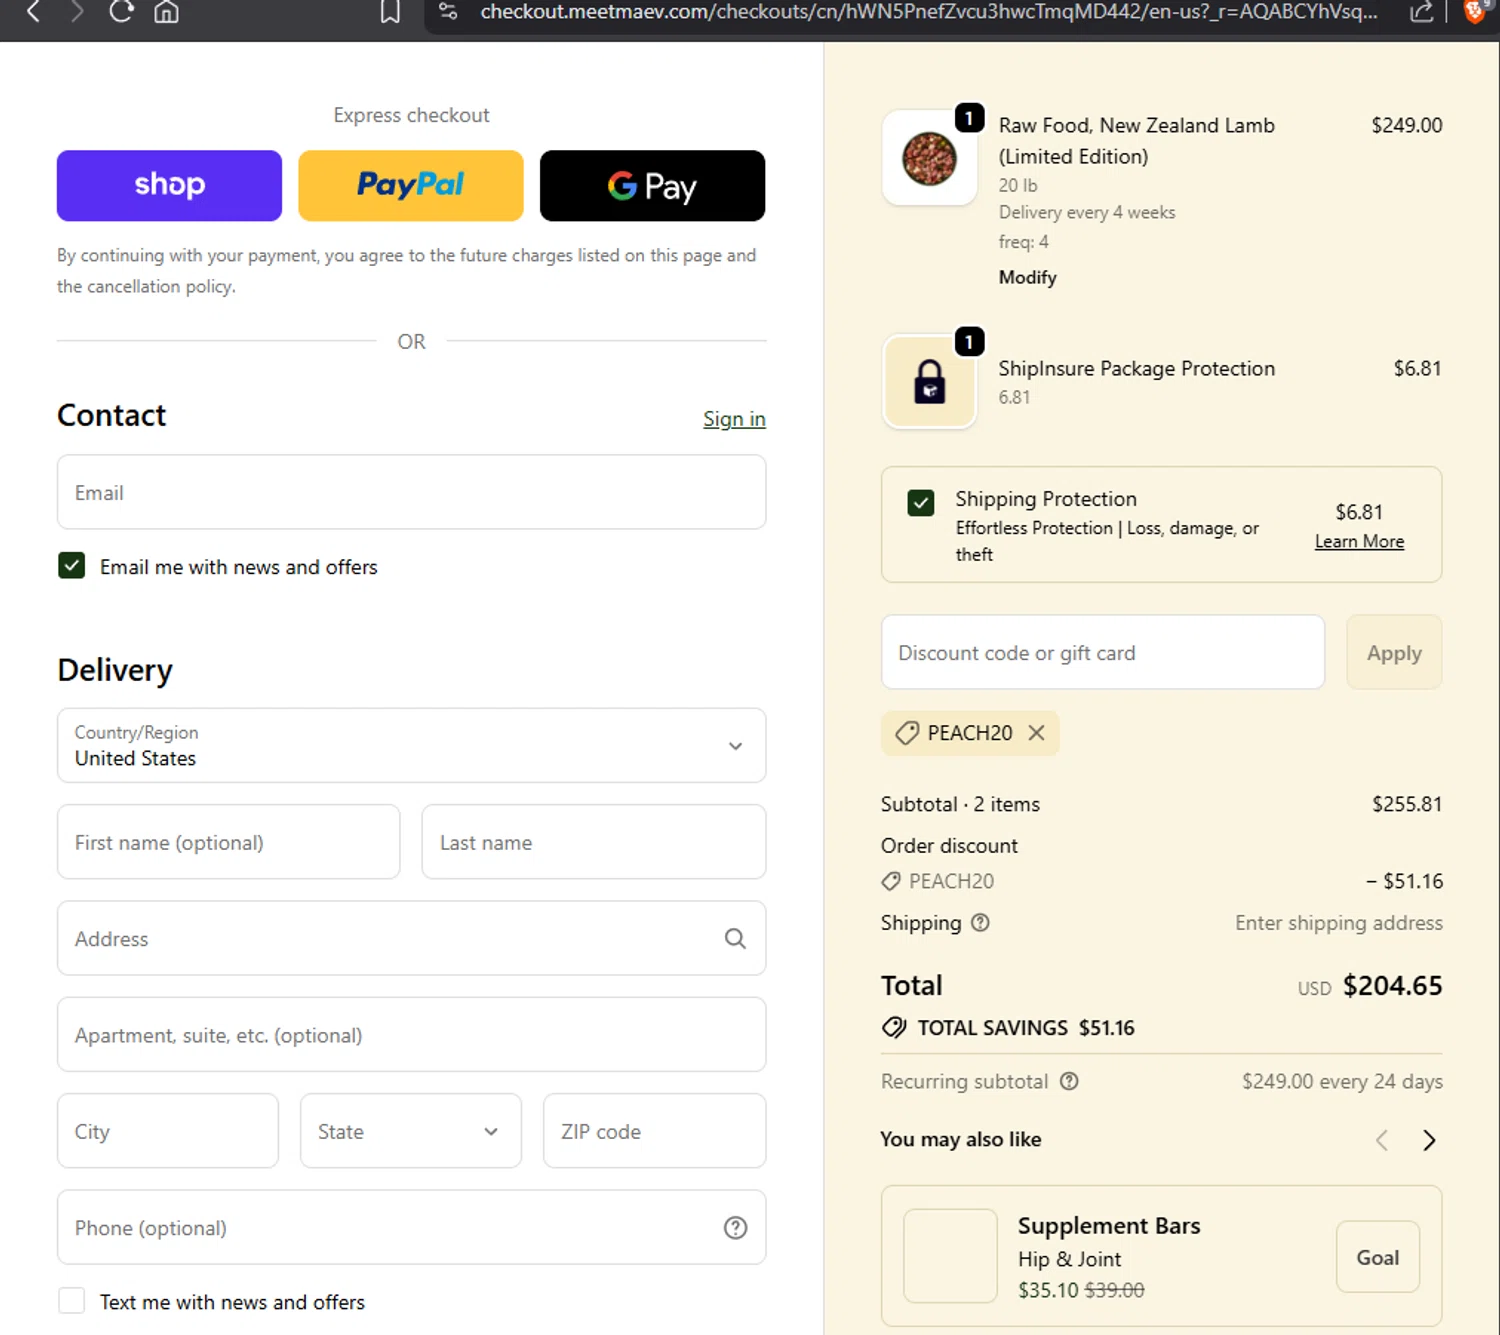Click the Apartment, suite, etc. field
This screenshot has width=1500, height=1335.
click(411, 1034)
